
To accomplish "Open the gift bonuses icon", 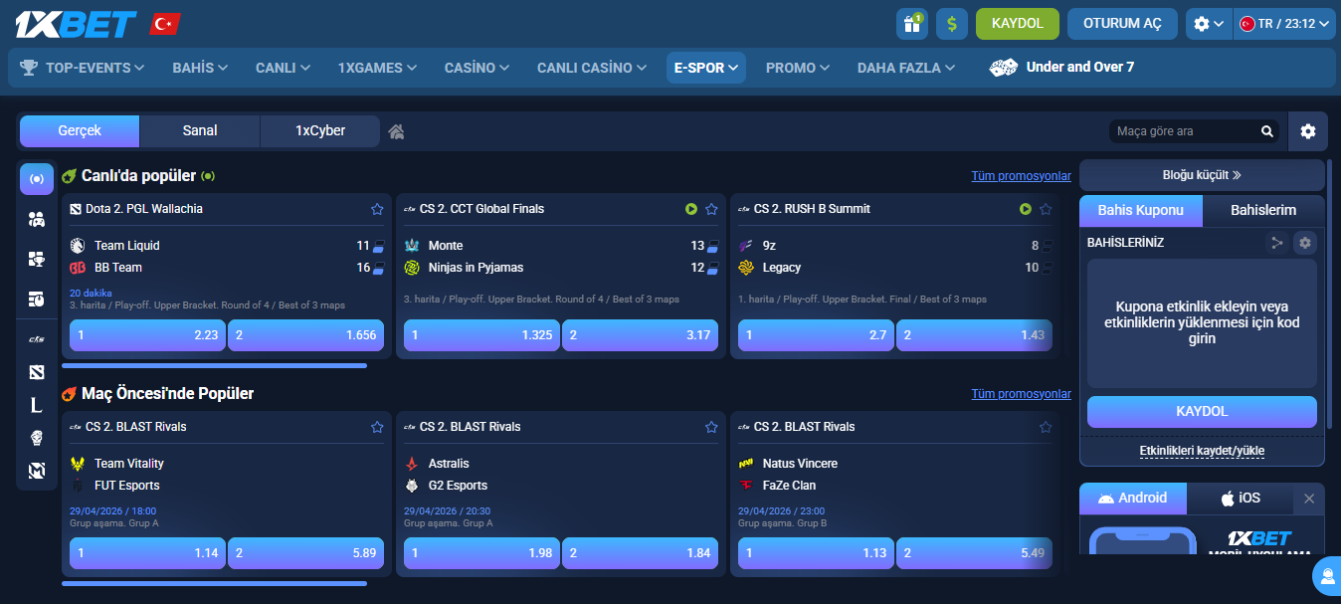I will click(x=912, y=24).
